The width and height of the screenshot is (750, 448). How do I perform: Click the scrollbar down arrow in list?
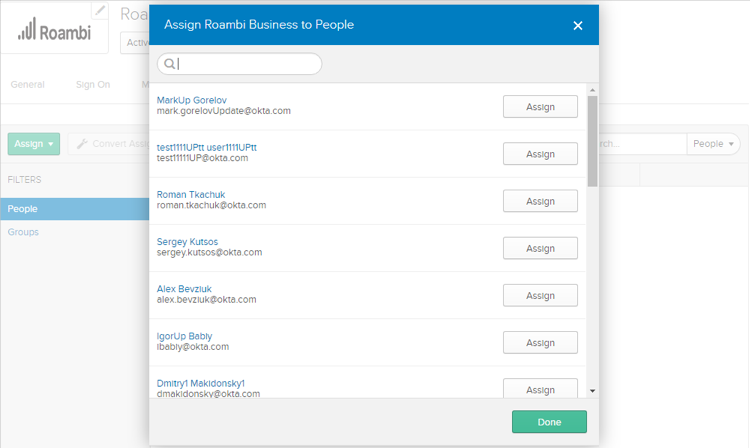[x=592, y=390]
